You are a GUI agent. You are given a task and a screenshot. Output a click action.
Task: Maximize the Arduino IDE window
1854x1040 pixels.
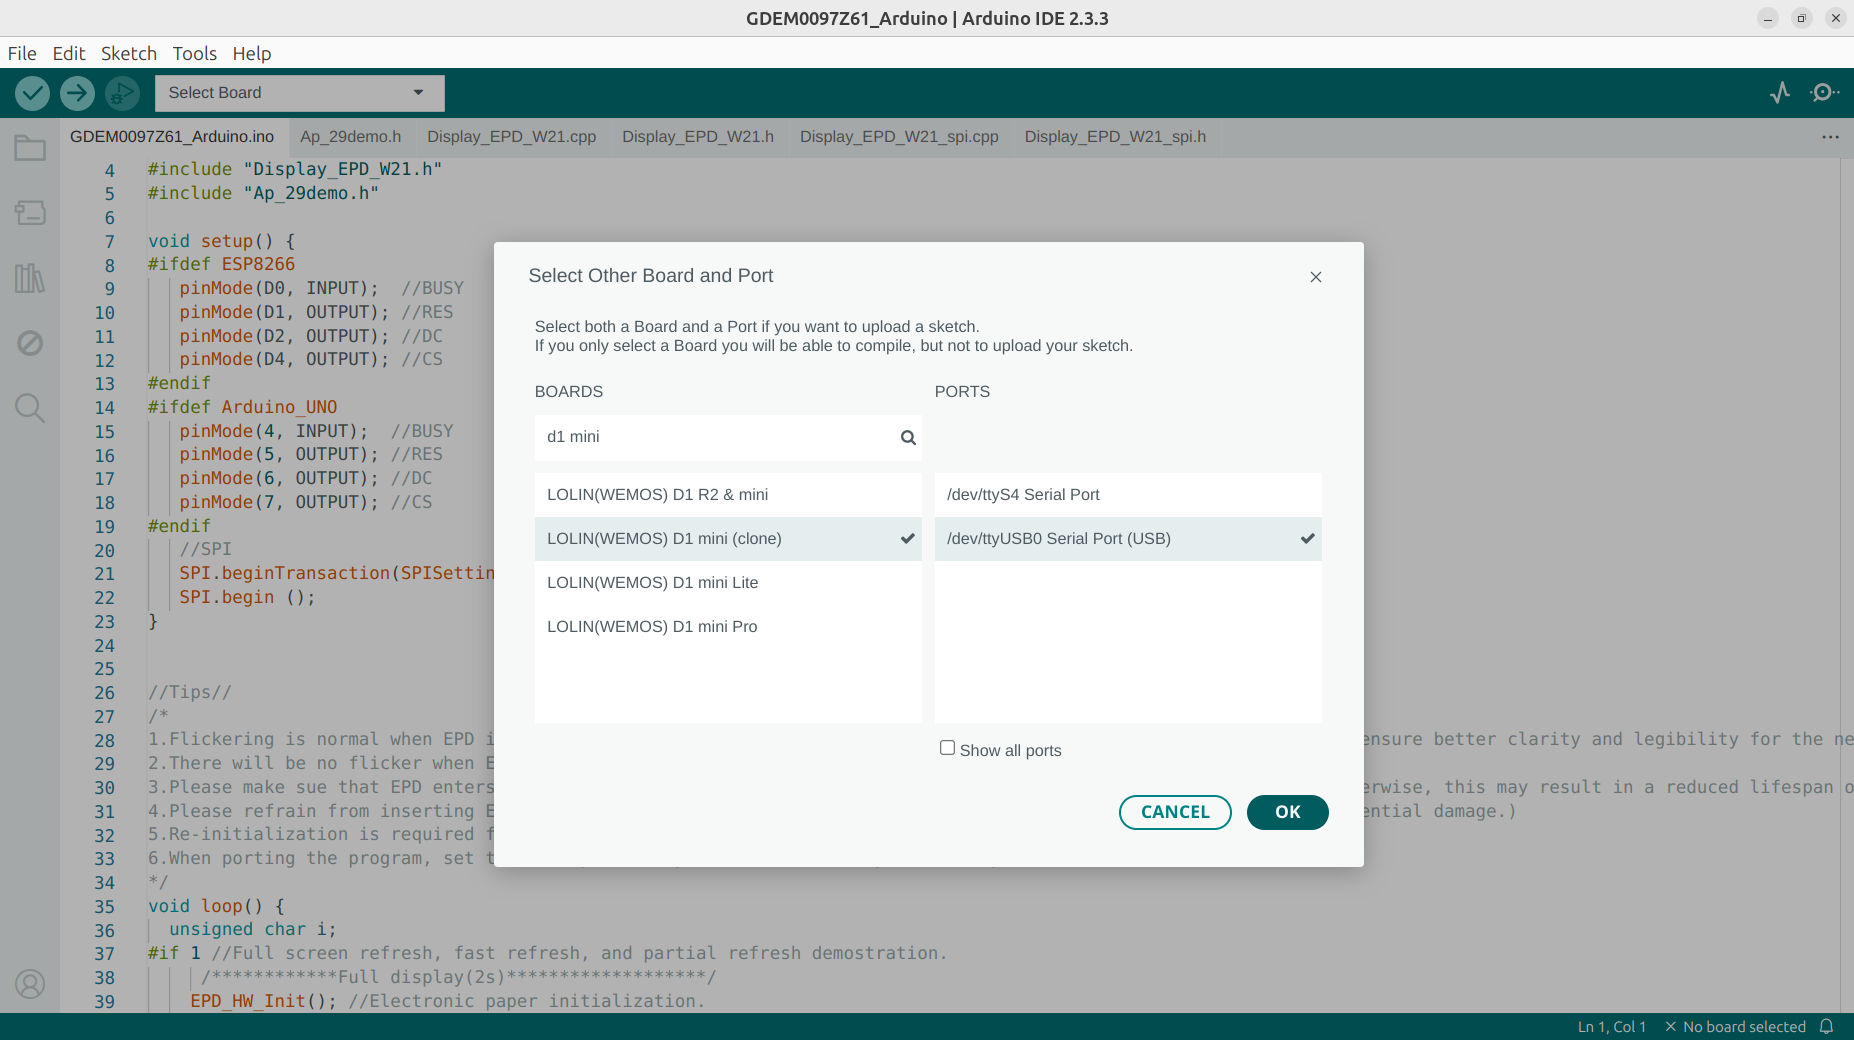tap(1802, 18)
